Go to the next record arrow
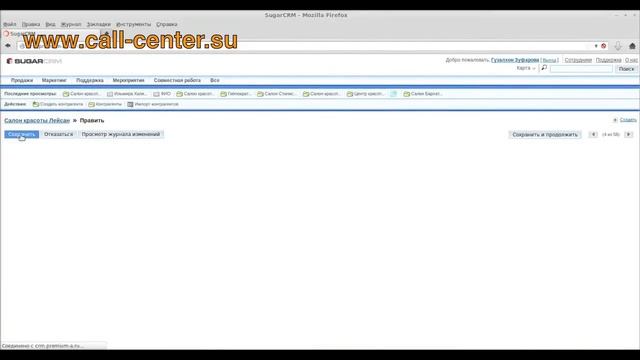This screenshot has width=640, height=360. point(629,134)
